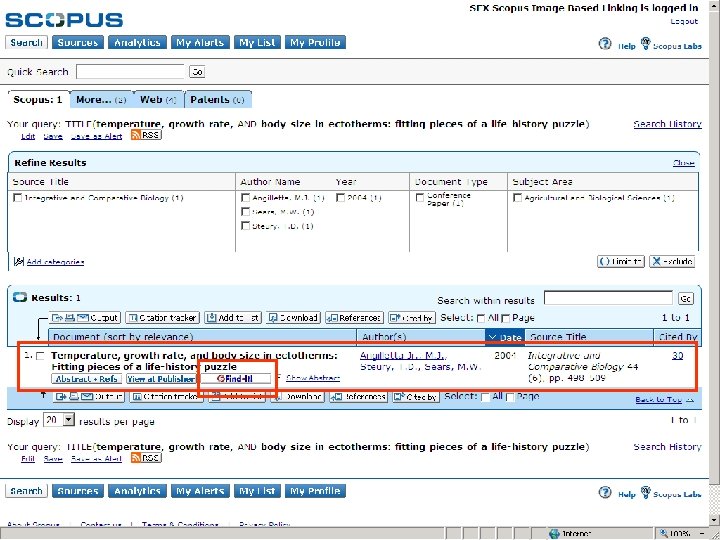
Task: Click the Abstract + Refs button
Action: [86, 379]
